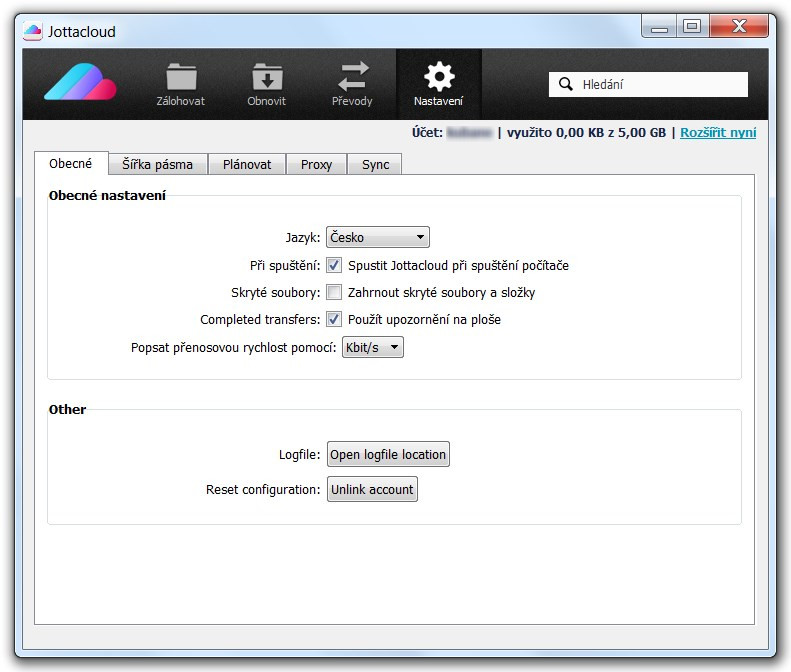Click the Logfile: label
Viewport: 791px width, 672px height.
pyautogui.click(x=300, y=455)
